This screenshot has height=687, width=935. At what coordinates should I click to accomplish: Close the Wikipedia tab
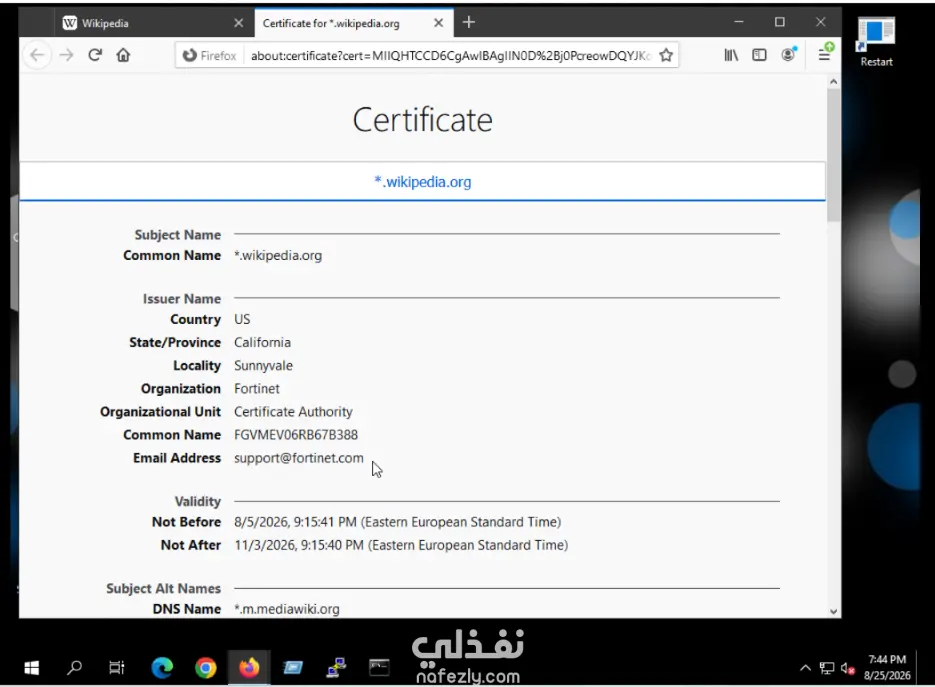point(239,23)
